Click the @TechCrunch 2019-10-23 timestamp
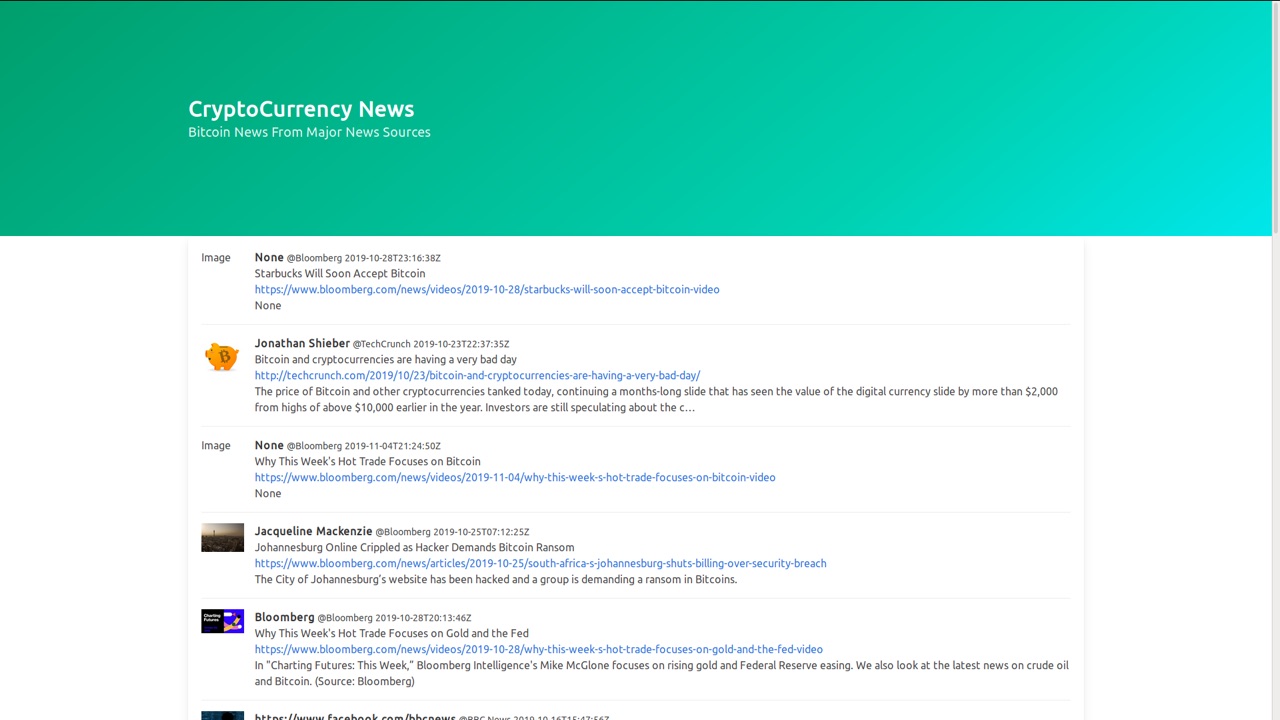 (x=431, y=344)
